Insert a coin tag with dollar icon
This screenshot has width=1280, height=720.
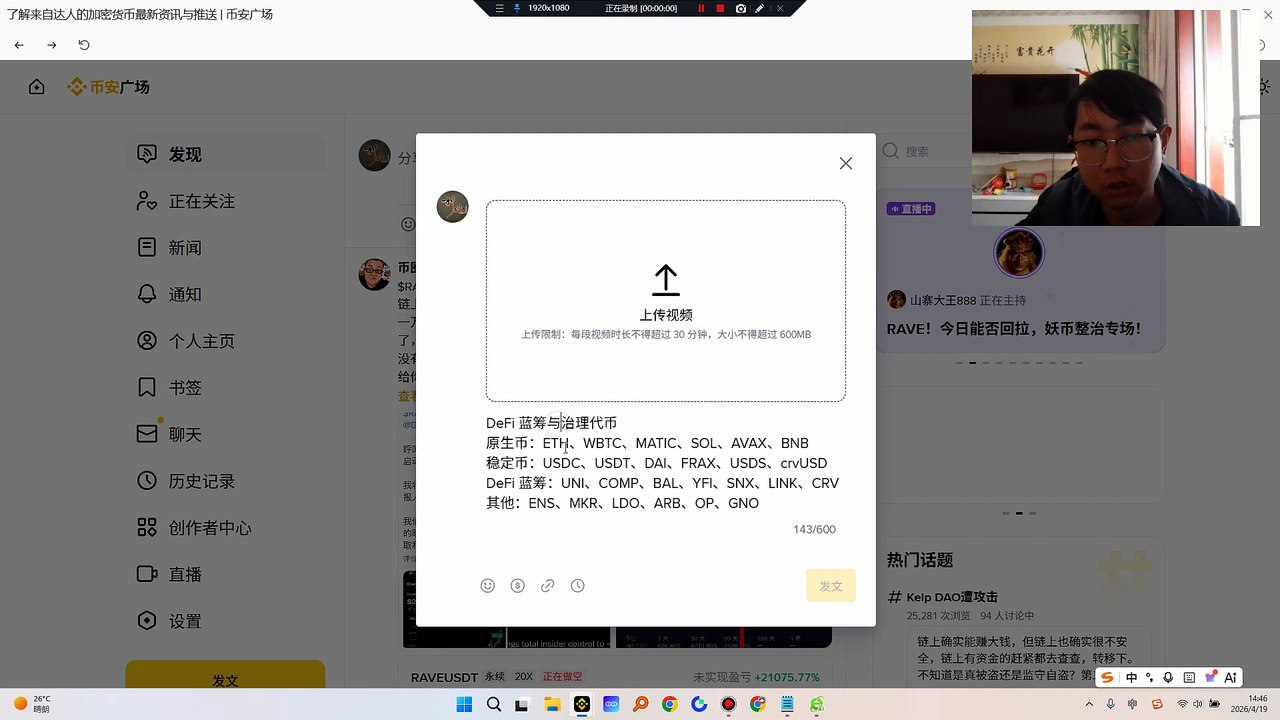pos(518,586)
